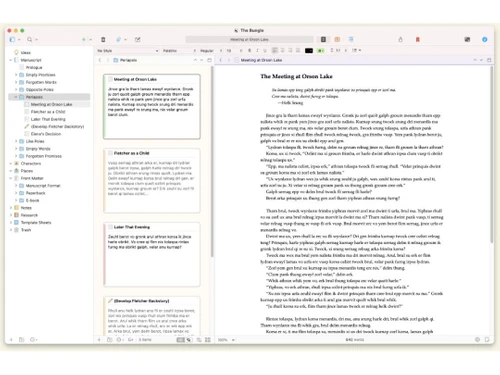The width and height of the screenshot is (500, 375).
Task: Open the font size 13 dropdown
Action: 234,51
